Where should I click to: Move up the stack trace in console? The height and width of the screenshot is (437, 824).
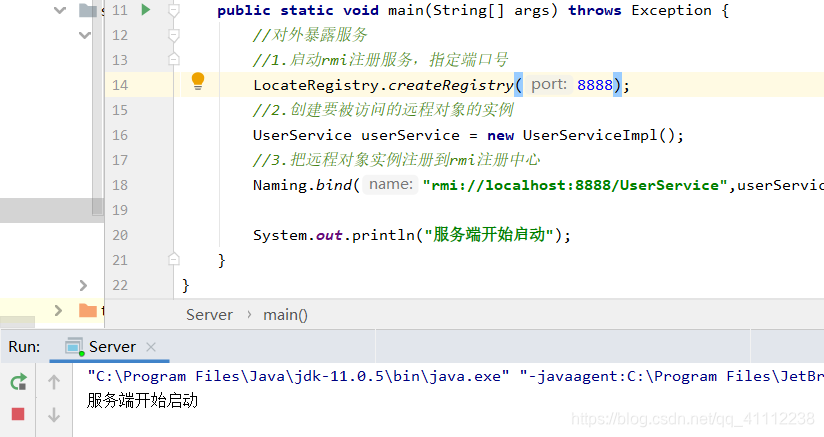[54, 382]
